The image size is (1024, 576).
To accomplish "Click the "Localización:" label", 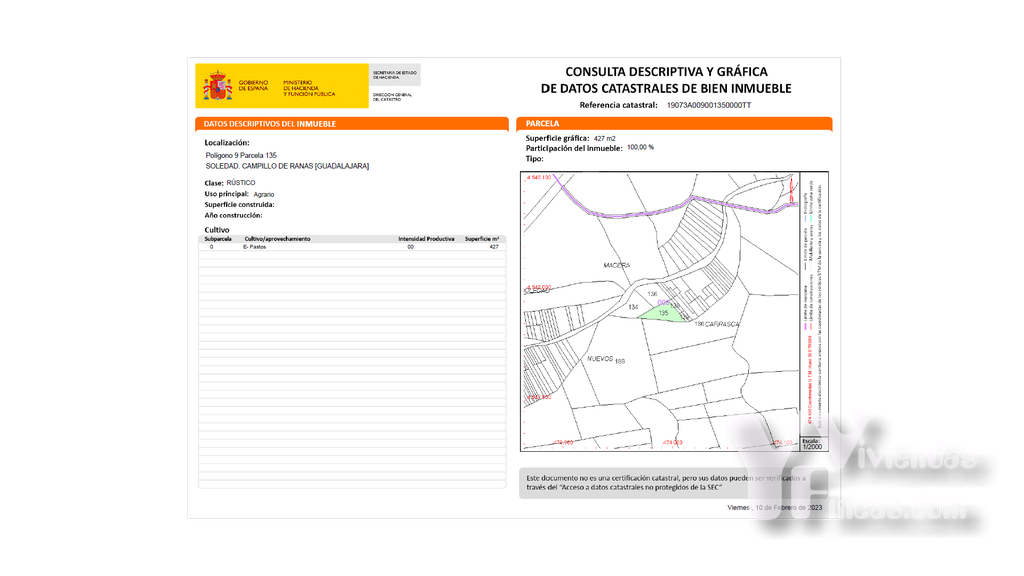I will pyautogui.click(x=227, y=142).
